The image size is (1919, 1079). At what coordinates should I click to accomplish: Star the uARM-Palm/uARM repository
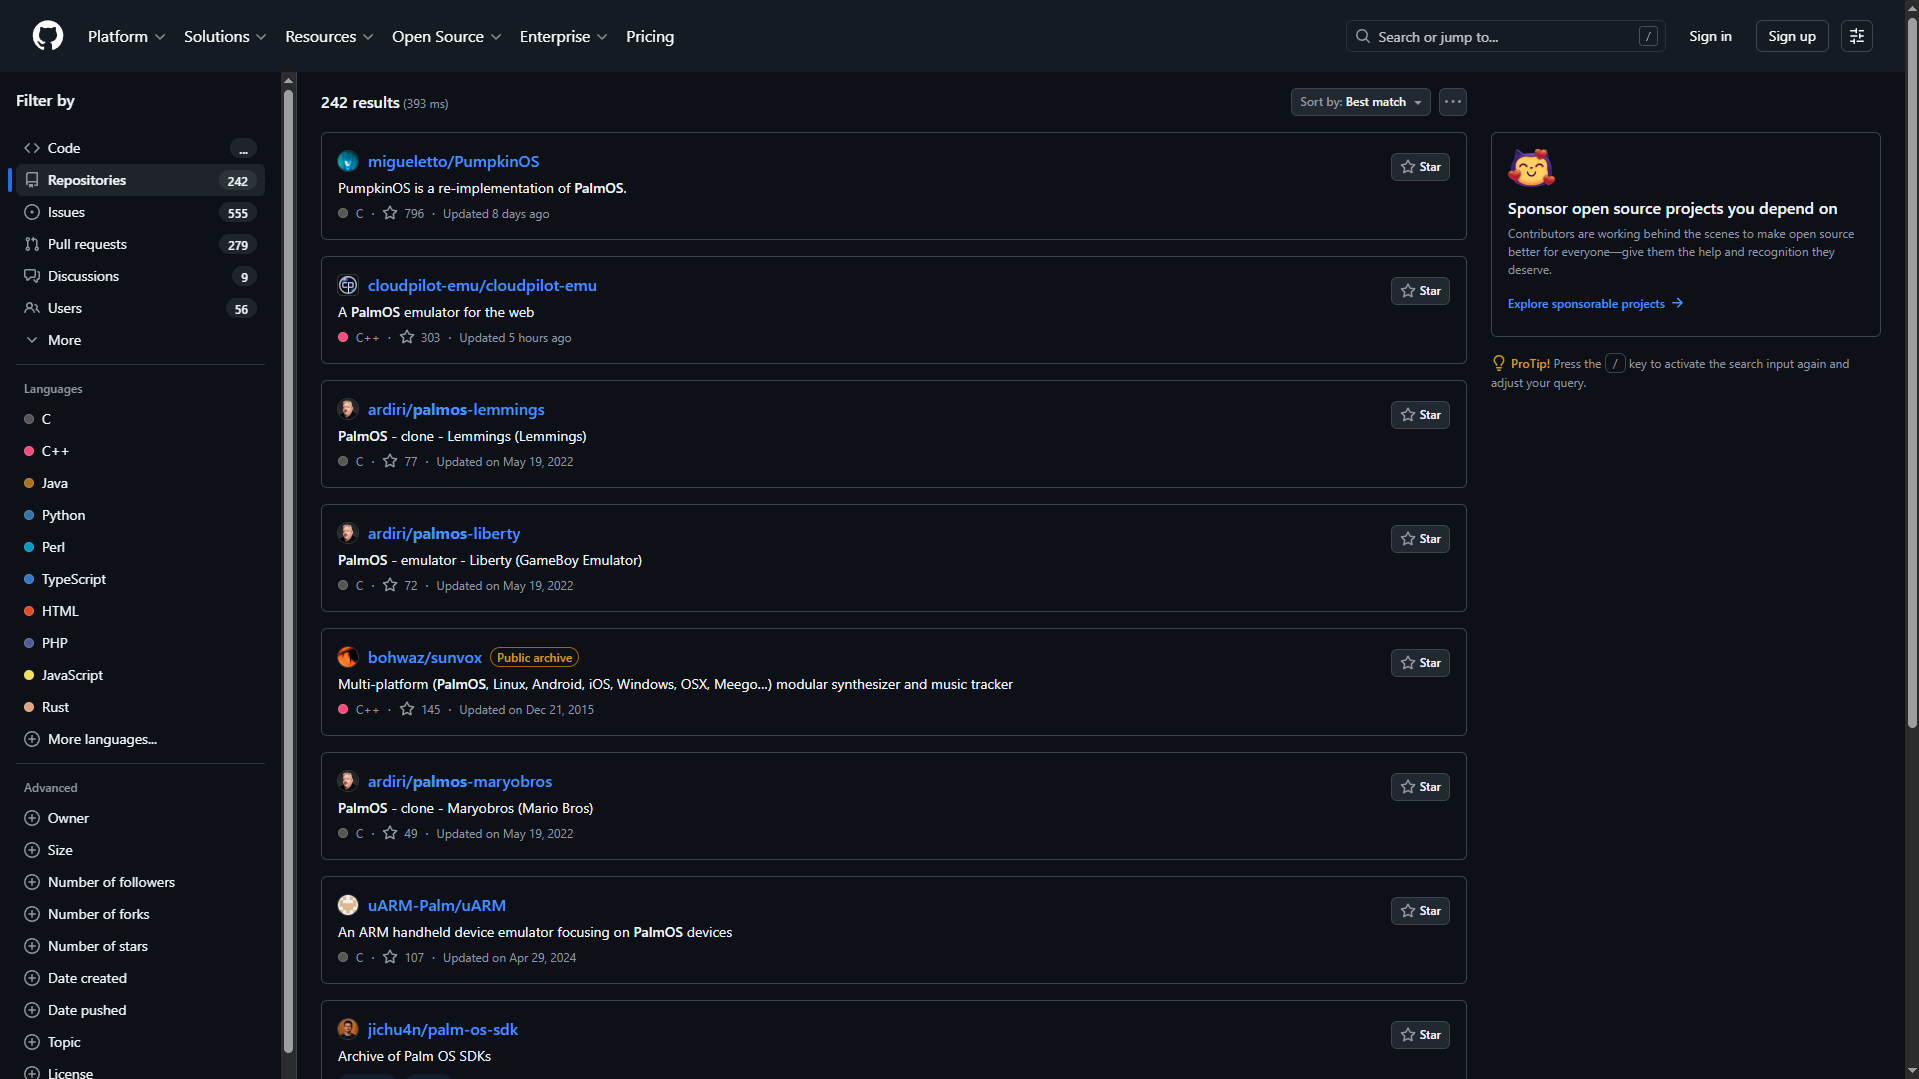pyautogui.click(x=1420, y=911)
